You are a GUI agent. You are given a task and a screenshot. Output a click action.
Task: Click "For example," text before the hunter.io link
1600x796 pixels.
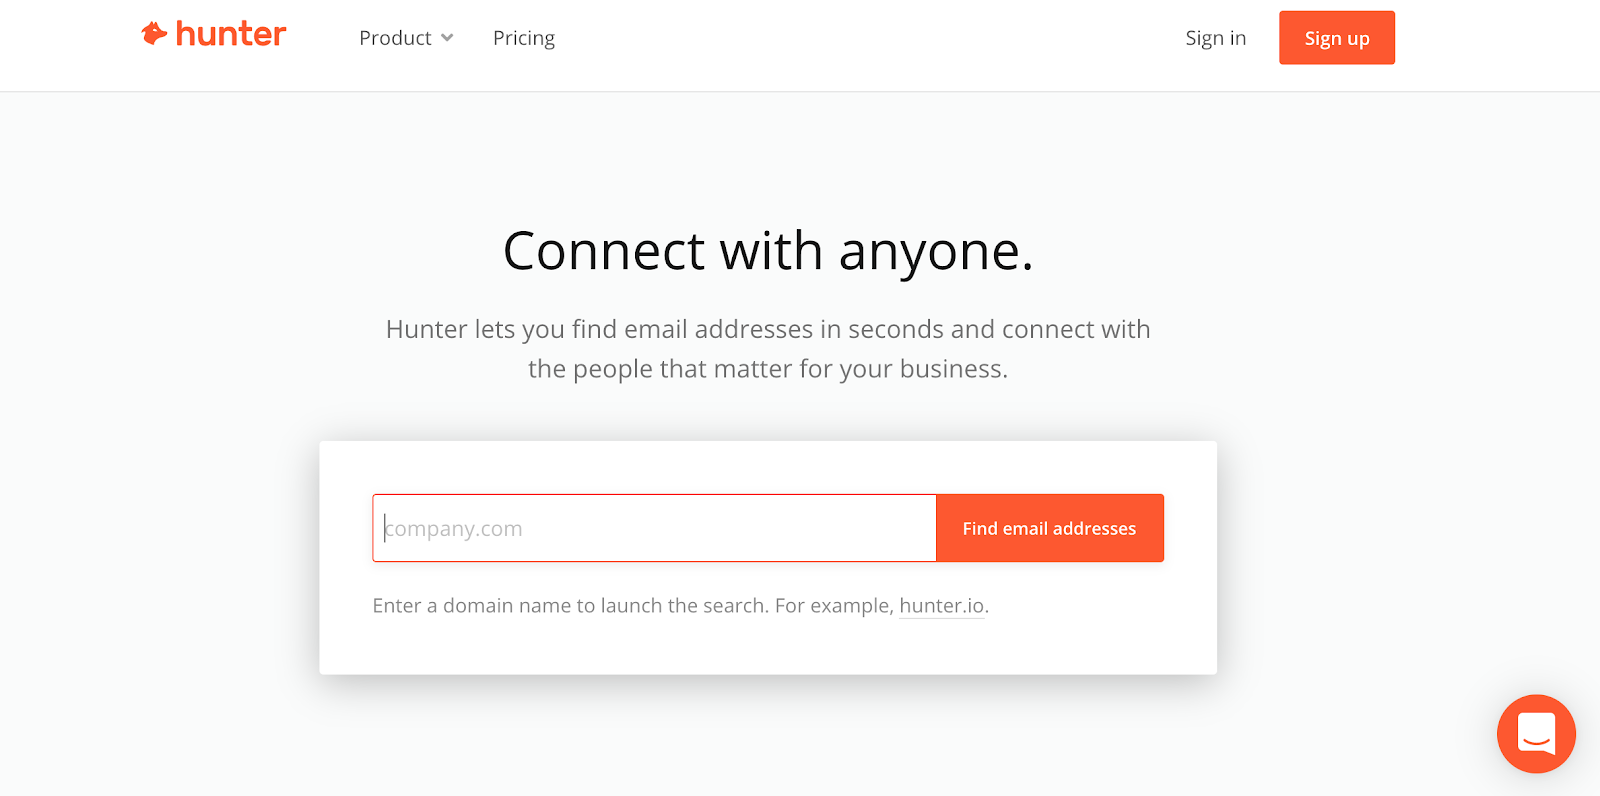[x=834, y=606]
